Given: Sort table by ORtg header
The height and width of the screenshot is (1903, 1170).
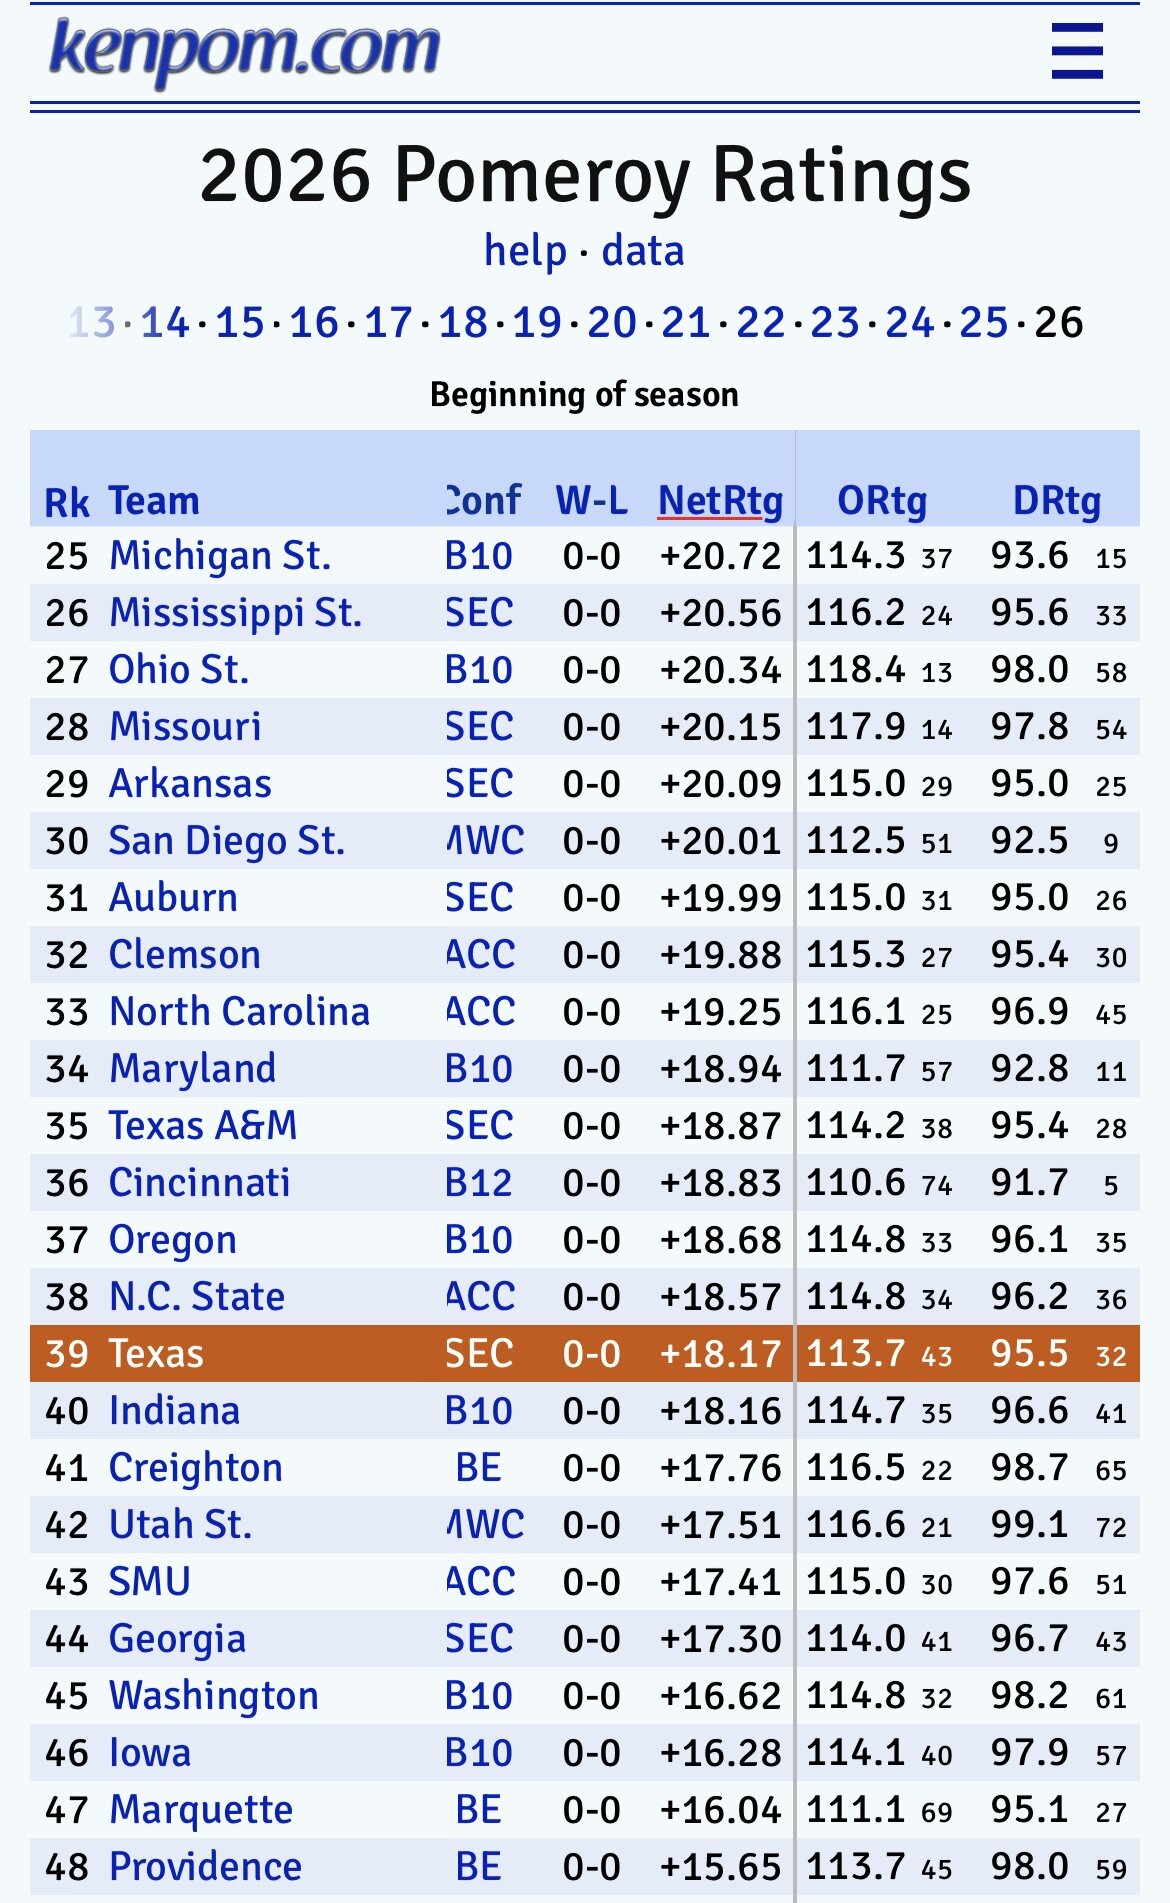Looking at the screenshot, I should pyautogui.click(x=882, y=500).
